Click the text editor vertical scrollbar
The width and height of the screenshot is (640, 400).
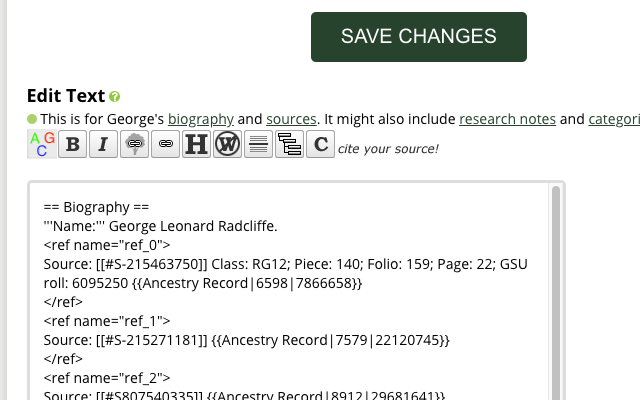pos(556,292)
